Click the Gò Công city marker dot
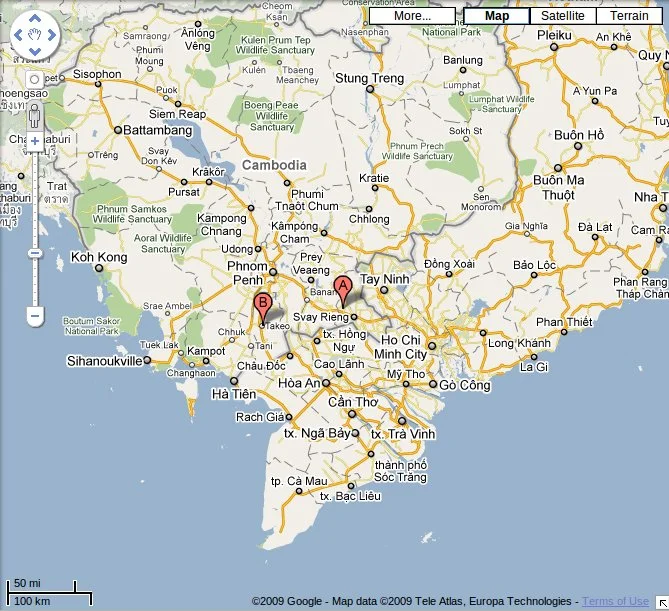The width and height of the screenshot is (669, 611). pos(433,384)
